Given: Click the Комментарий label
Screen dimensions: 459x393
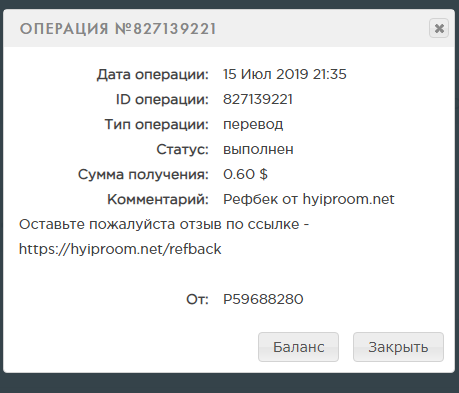Looking at the screenshot, I should click(x=158, y=200).
